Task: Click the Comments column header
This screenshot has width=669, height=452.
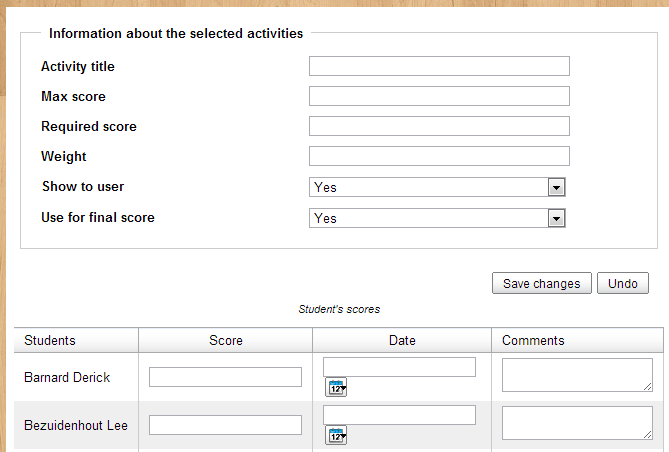Action: pos(533,340)
